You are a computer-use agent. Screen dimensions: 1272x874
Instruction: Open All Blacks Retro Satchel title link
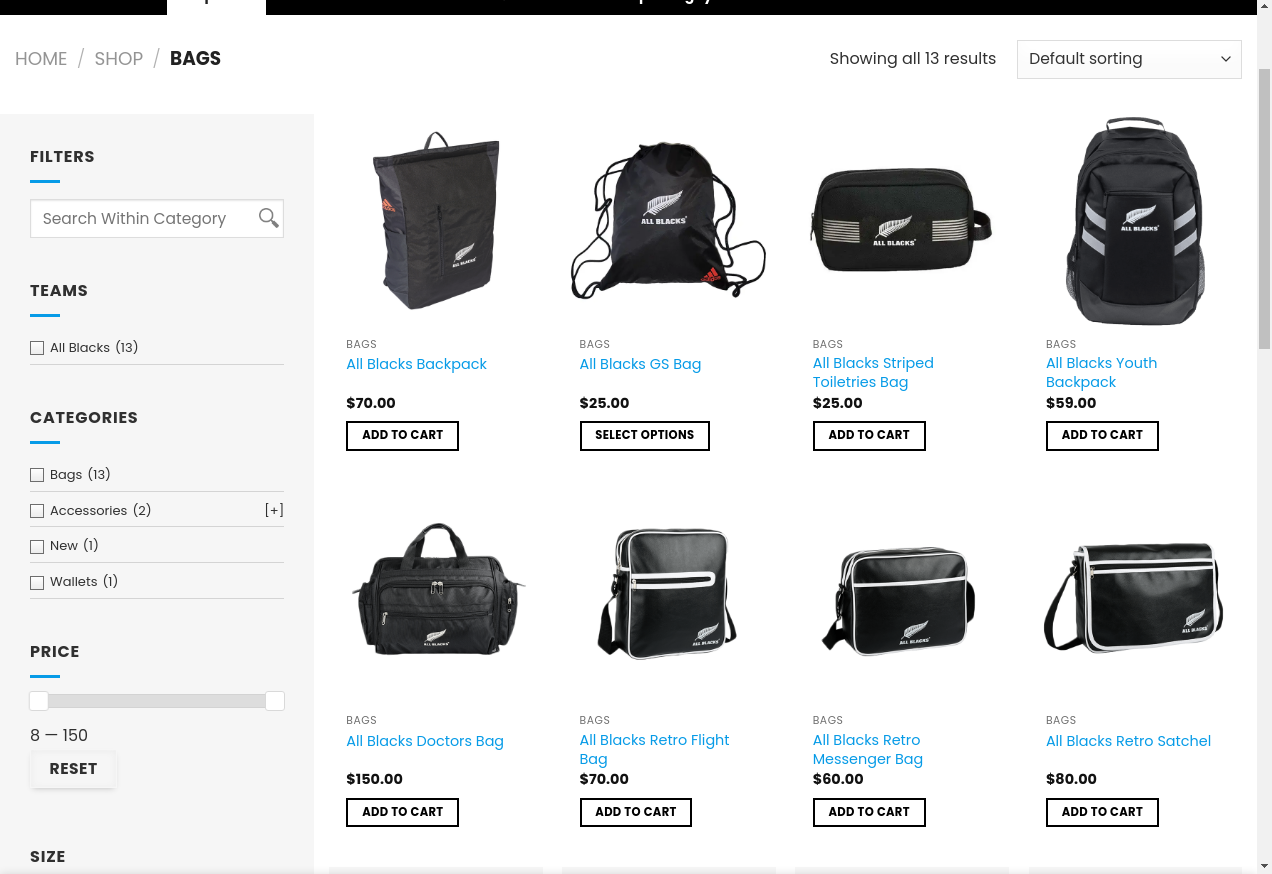1128,741
